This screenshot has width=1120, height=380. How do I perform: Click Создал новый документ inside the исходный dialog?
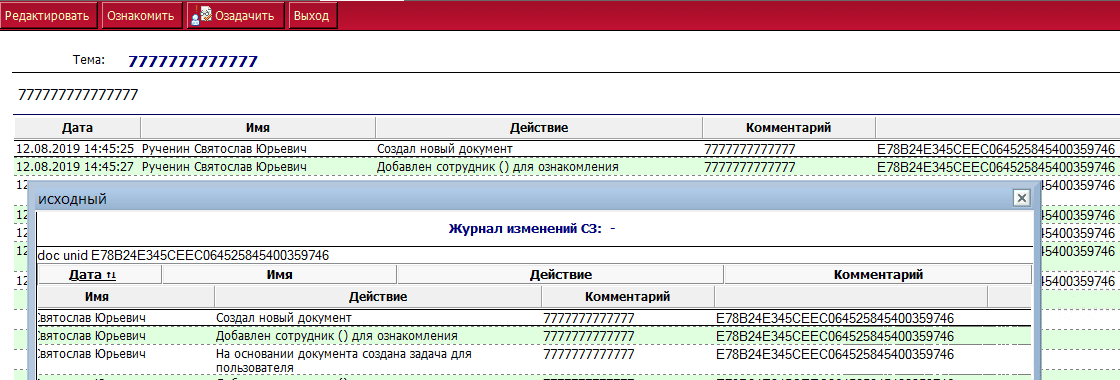283,318
